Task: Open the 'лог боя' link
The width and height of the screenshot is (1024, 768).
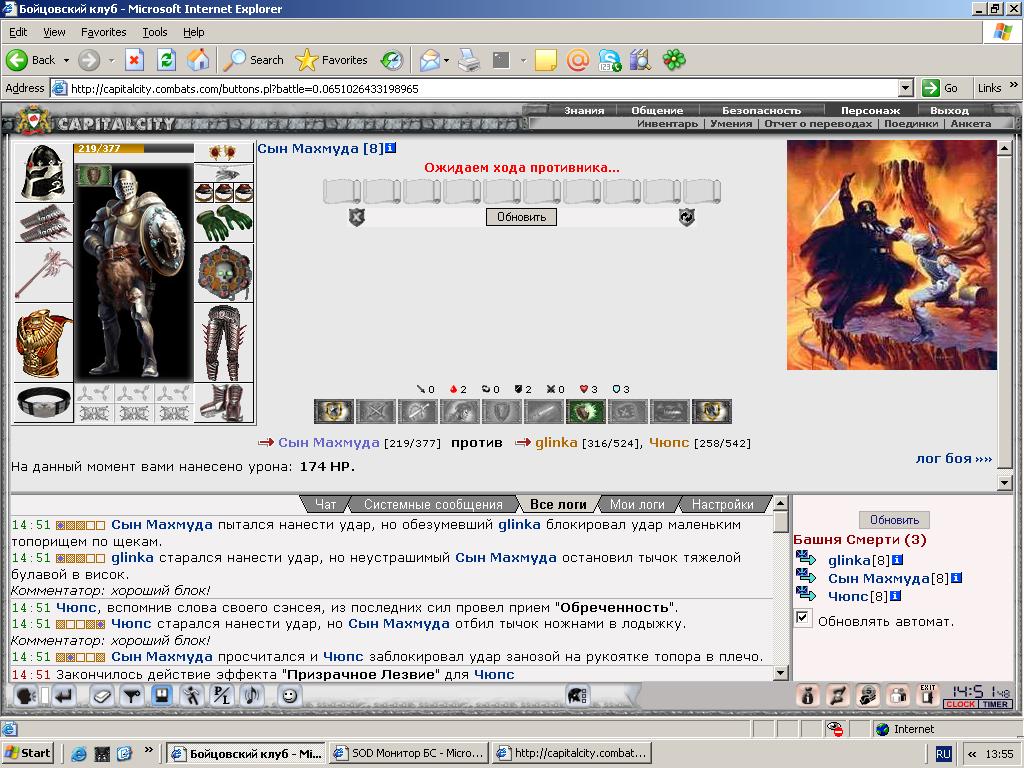Action: coord(953,458)
